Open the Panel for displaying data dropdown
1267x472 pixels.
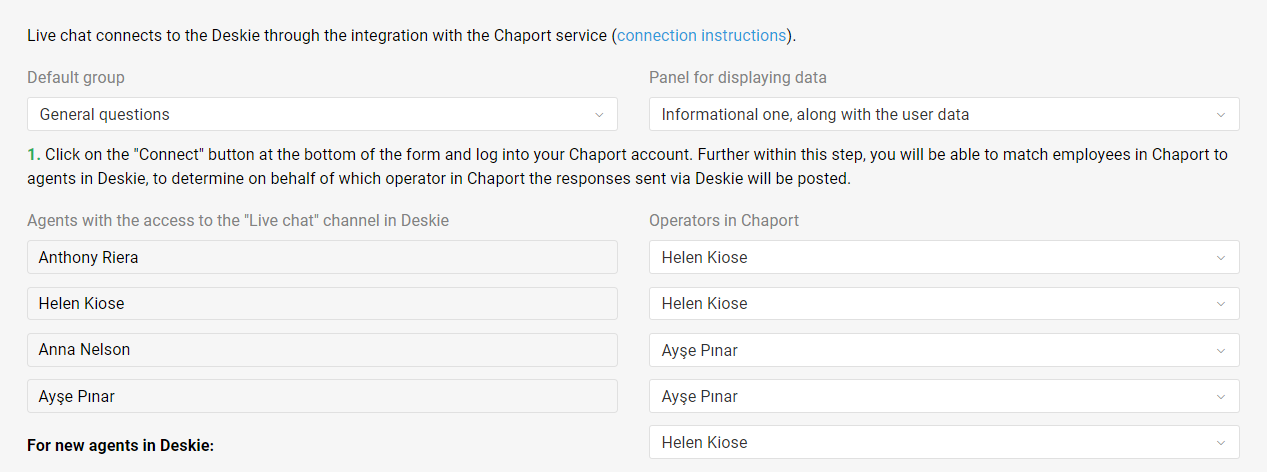(943, 114)
